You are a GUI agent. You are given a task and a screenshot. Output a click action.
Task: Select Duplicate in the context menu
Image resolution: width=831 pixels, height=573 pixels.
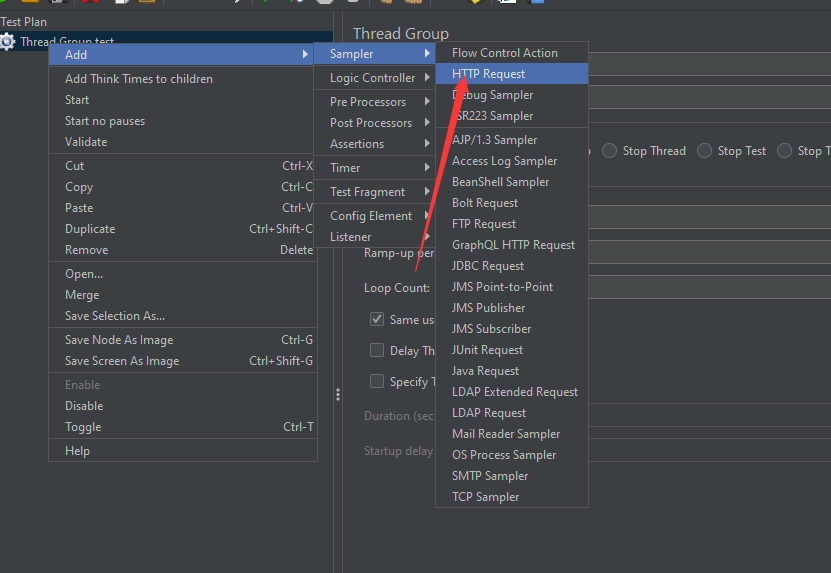pyautogui.click(x=90, y=229)
